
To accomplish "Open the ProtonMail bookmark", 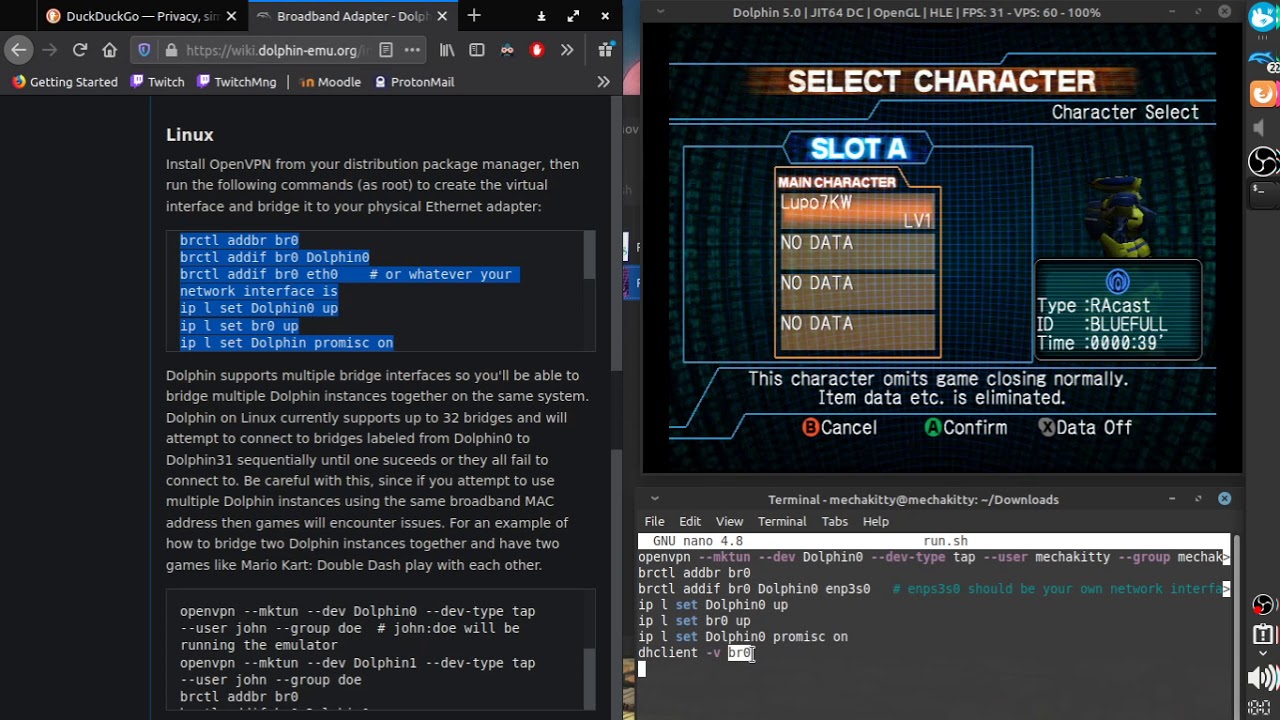I will 414,82.
